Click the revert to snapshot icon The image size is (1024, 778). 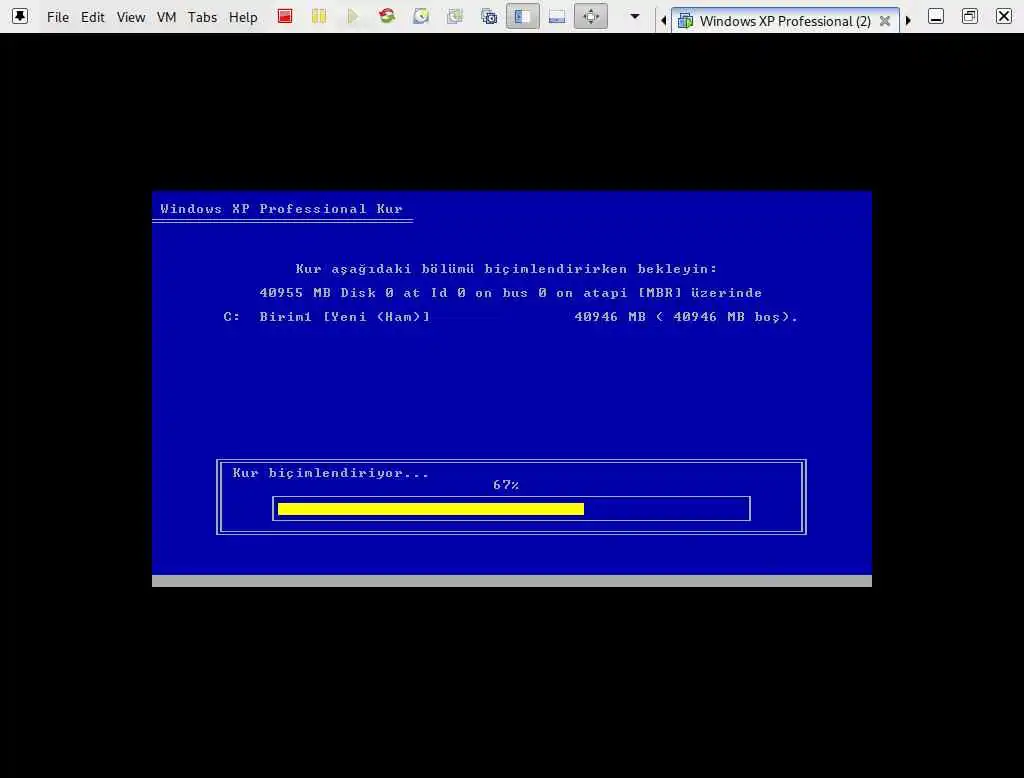pyautogui.click(x=455, y=16)
